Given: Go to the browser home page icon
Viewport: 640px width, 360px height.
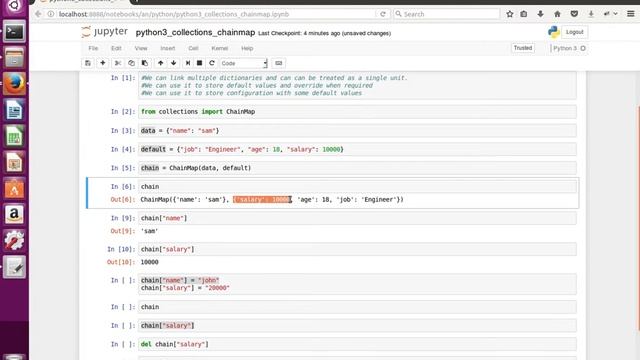Looking at the screenshot, I should 557,14.
